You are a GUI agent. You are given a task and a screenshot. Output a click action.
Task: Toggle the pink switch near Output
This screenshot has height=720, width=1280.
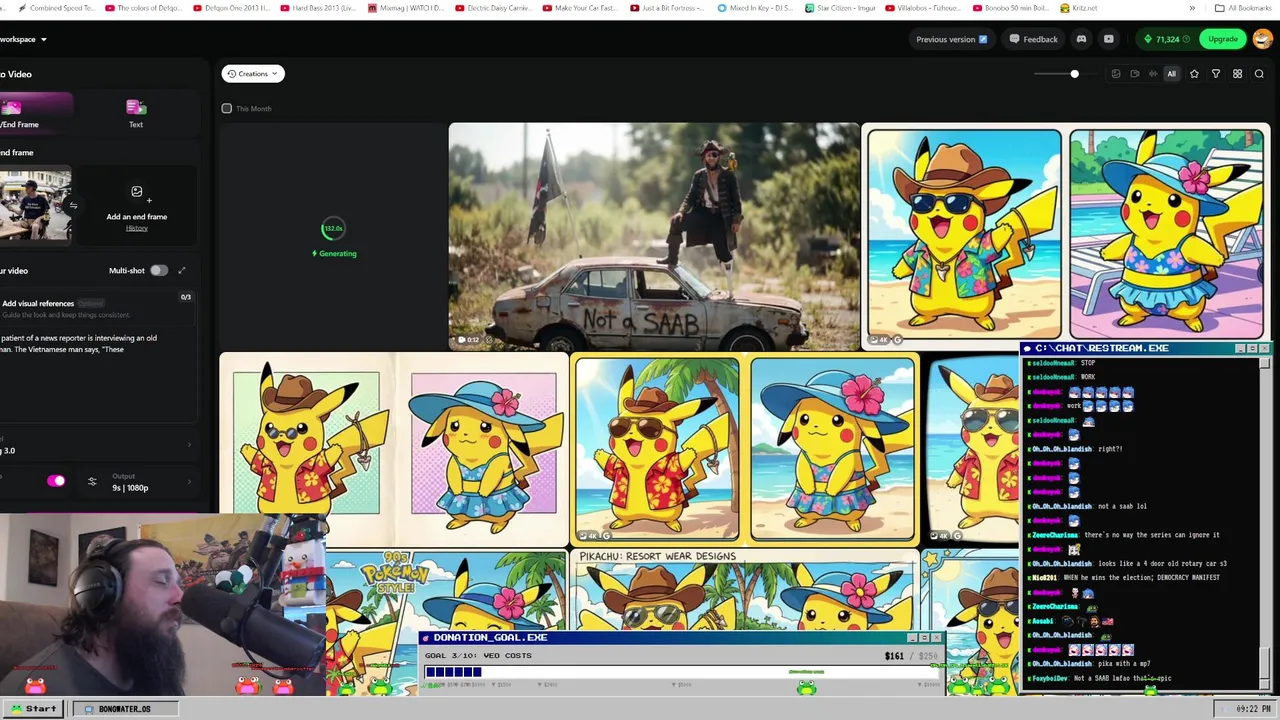click(x=56, y=481)
